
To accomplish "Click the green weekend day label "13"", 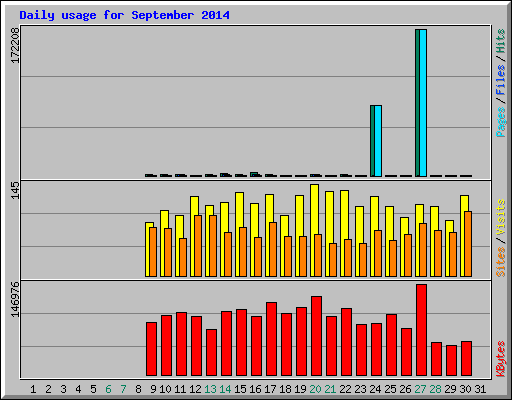I will coord(210,389).
